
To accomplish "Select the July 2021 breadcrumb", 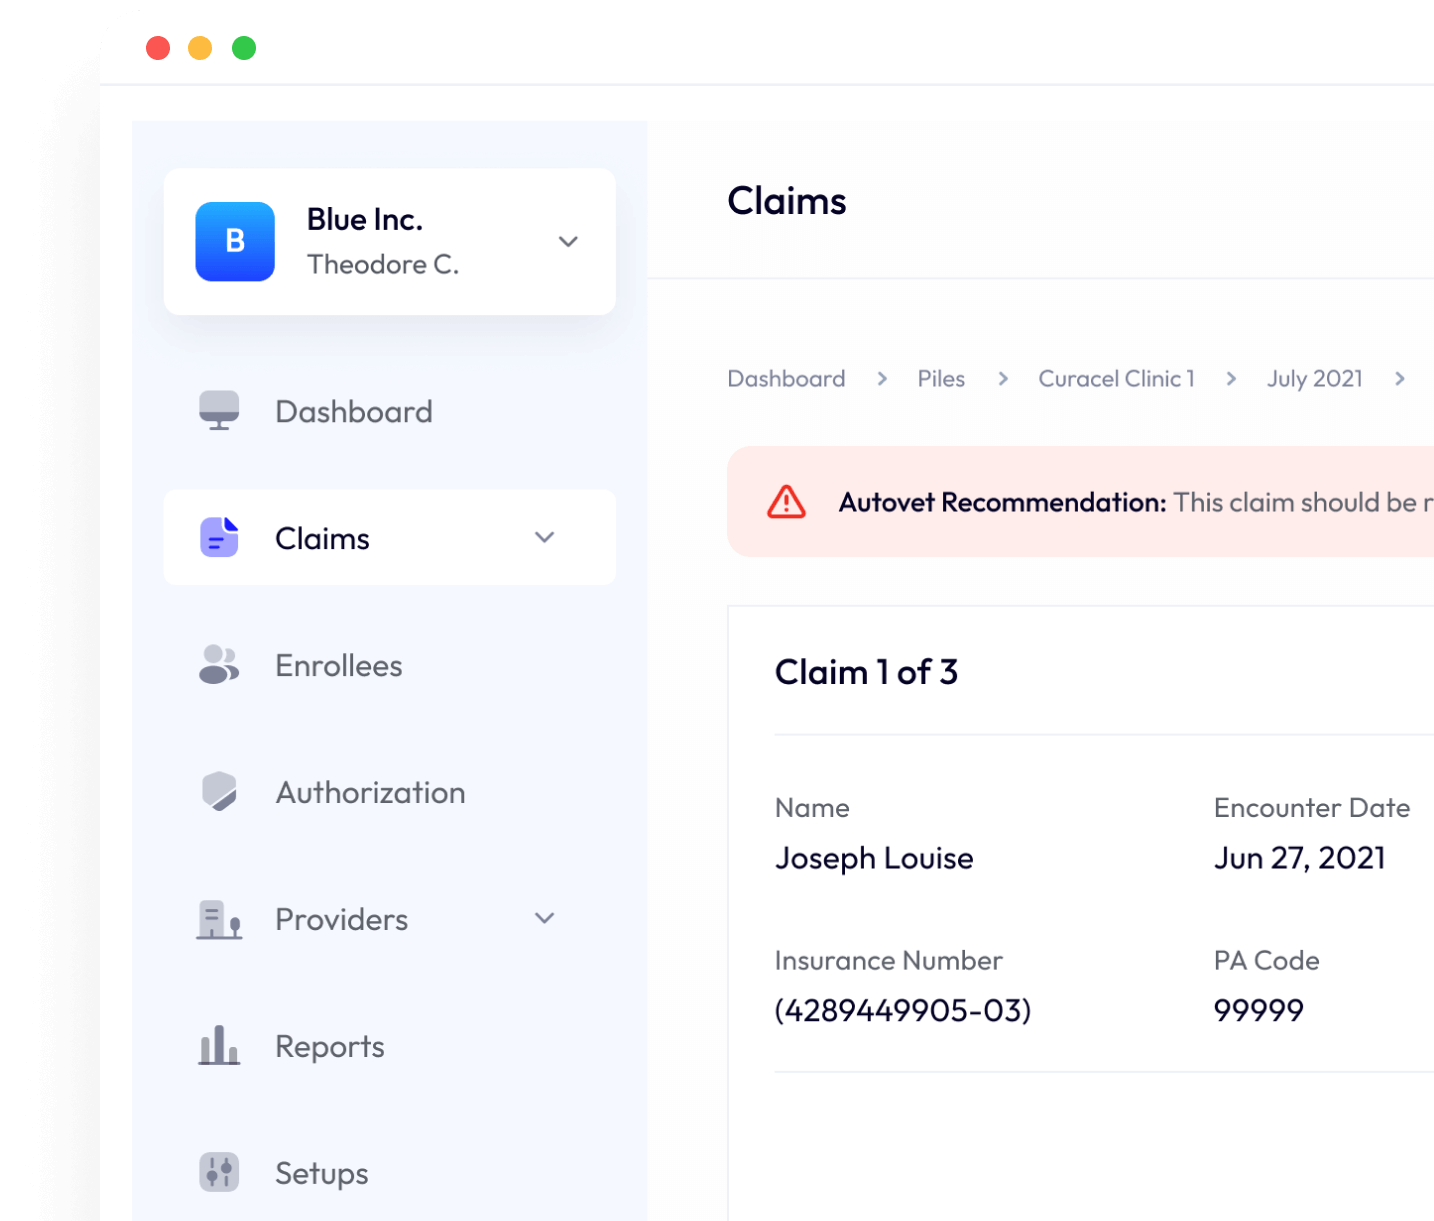I will pyautogui.click(x=1314, y=378).
